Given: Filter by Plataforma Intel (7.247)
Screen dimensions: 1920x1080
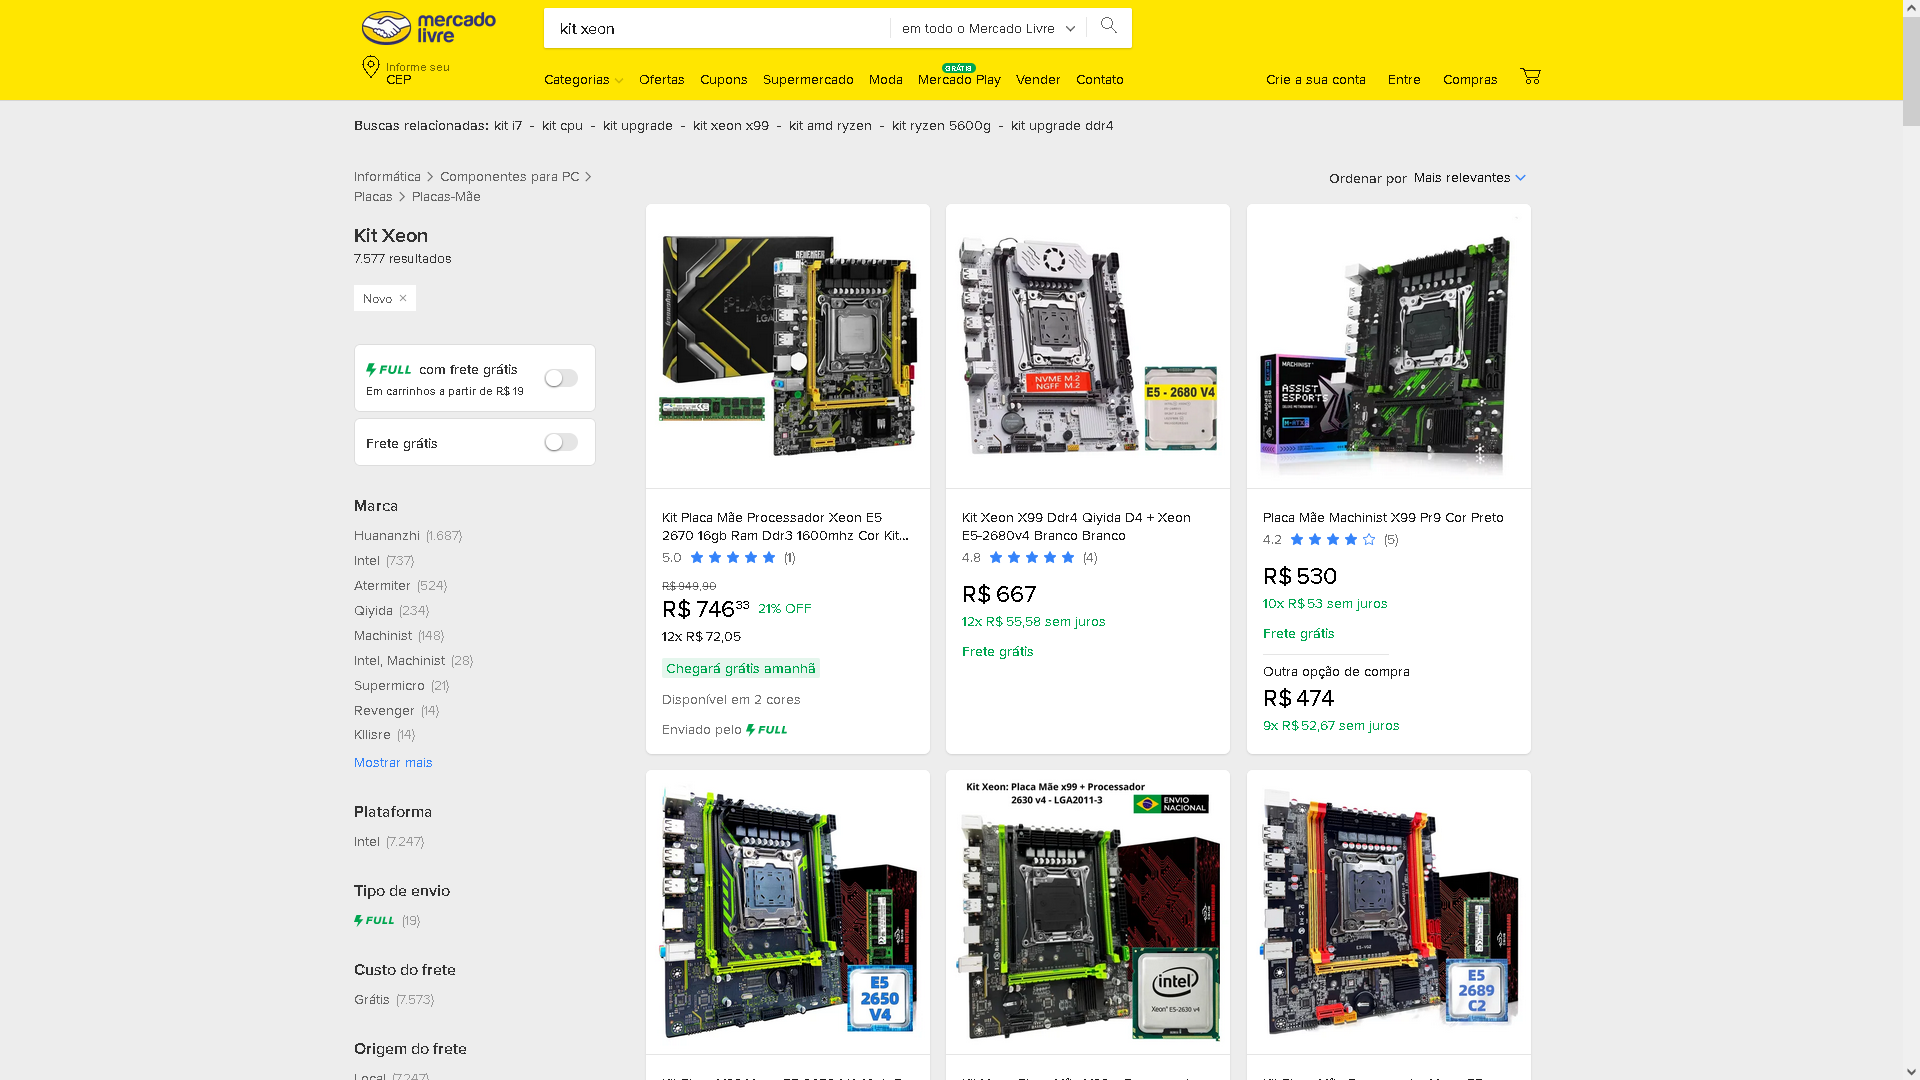Looking at the screenshot, I should [x=389, y=842].
